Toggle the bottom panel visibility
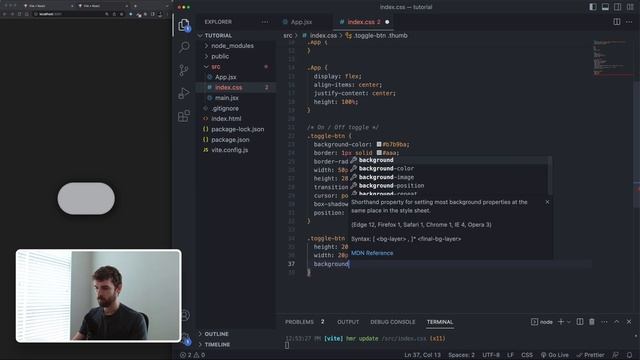 click(605, 7)
